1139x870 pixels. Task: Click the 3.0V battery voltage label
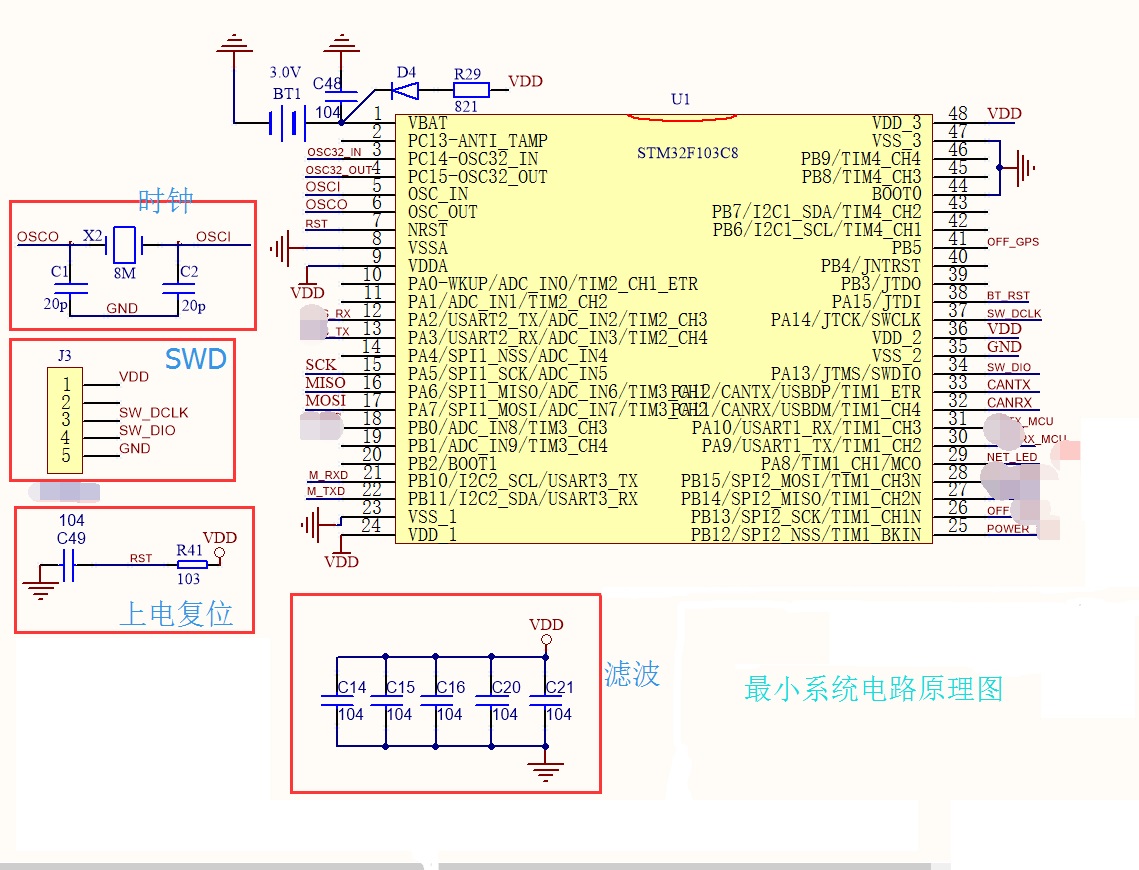coord(285,73)
